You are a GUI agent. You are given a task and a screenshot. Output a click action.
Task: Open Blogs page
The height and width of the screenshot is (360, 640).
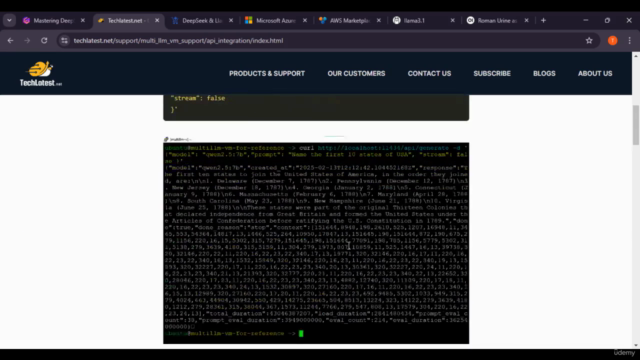coord(544,73)
